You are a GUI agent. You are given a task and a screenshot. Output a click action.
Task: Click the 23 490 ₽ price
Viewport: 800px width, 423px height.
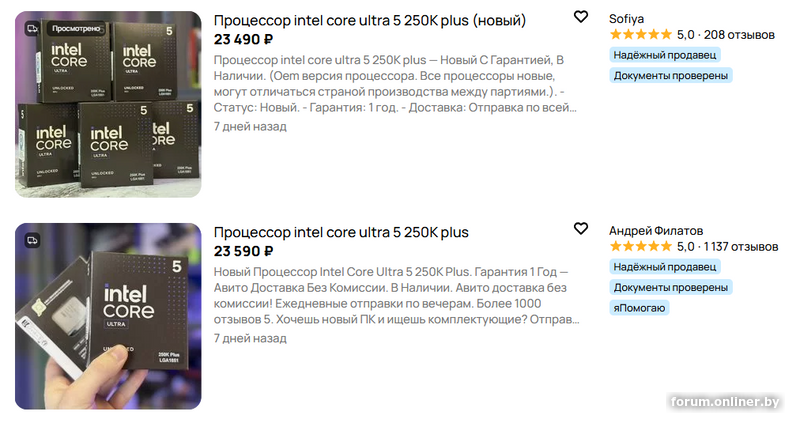(x=243, y=40)
